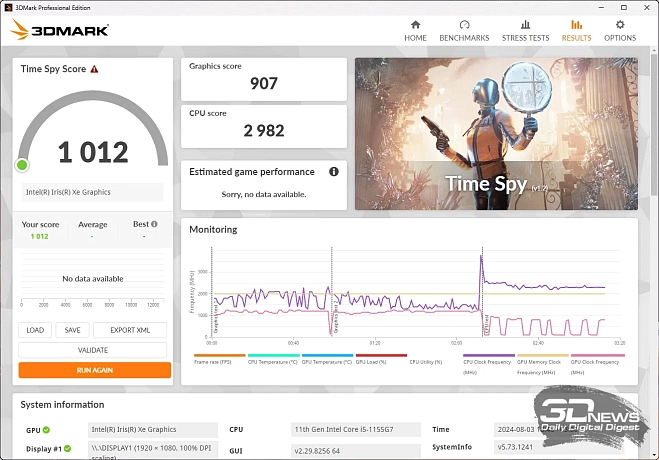
Task: Click the Time Spy benchmark thumbnail image
Action: (496, 134)
